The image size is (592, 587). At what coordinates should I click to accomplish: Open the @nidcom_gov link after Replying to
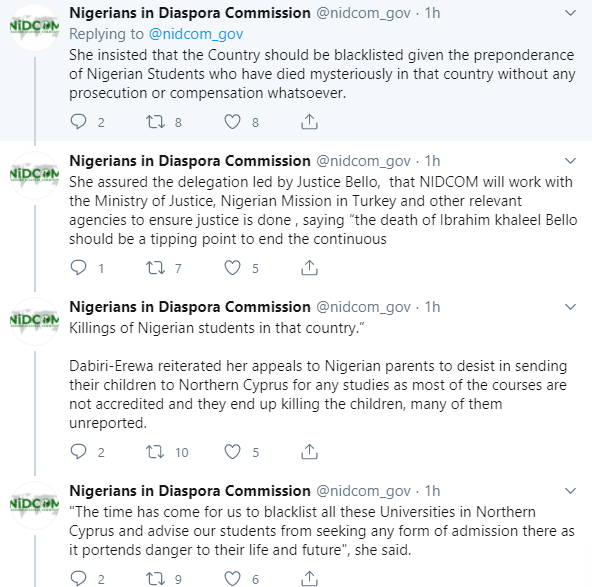coord(196,34)
